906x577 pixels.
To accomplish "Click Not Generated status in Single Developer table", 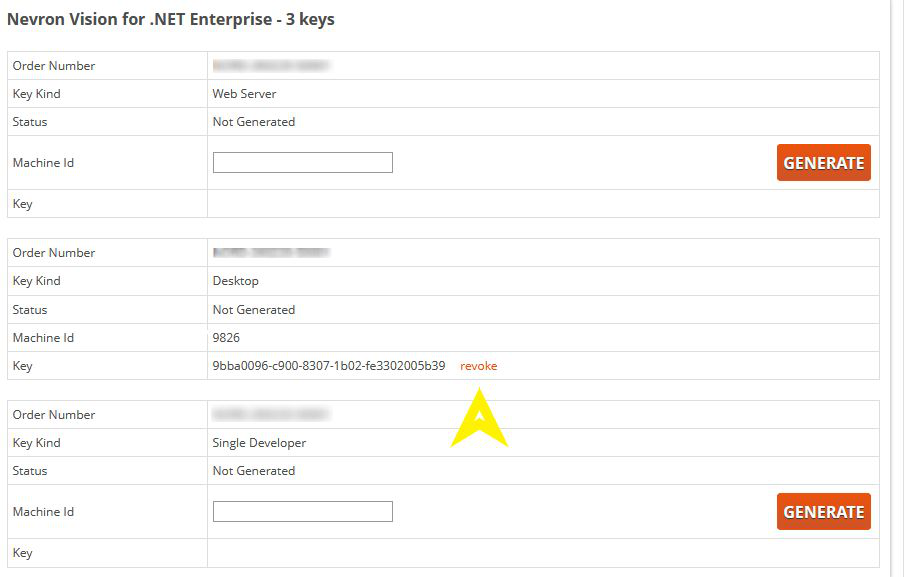I will tap(253, 471).
